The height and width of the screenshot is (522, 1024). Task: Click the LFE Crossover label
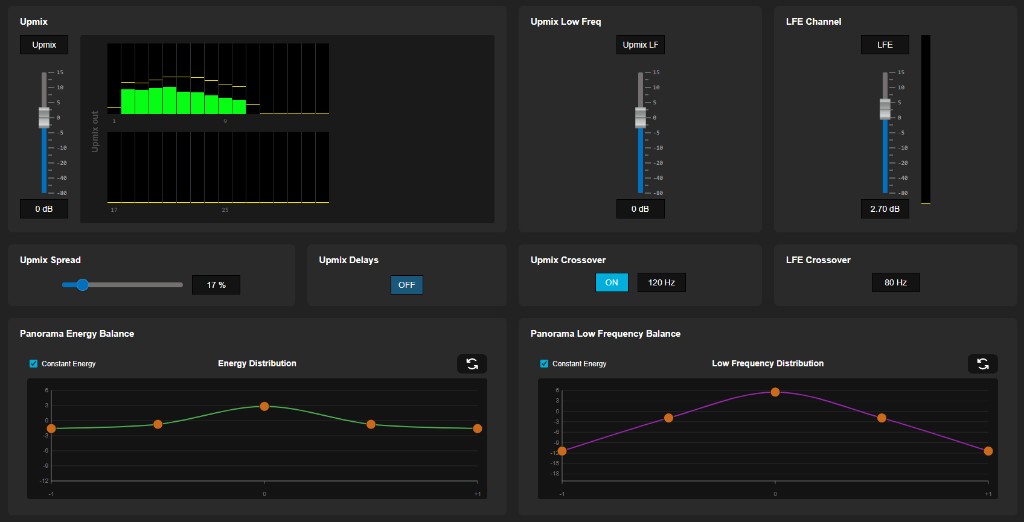818,260
